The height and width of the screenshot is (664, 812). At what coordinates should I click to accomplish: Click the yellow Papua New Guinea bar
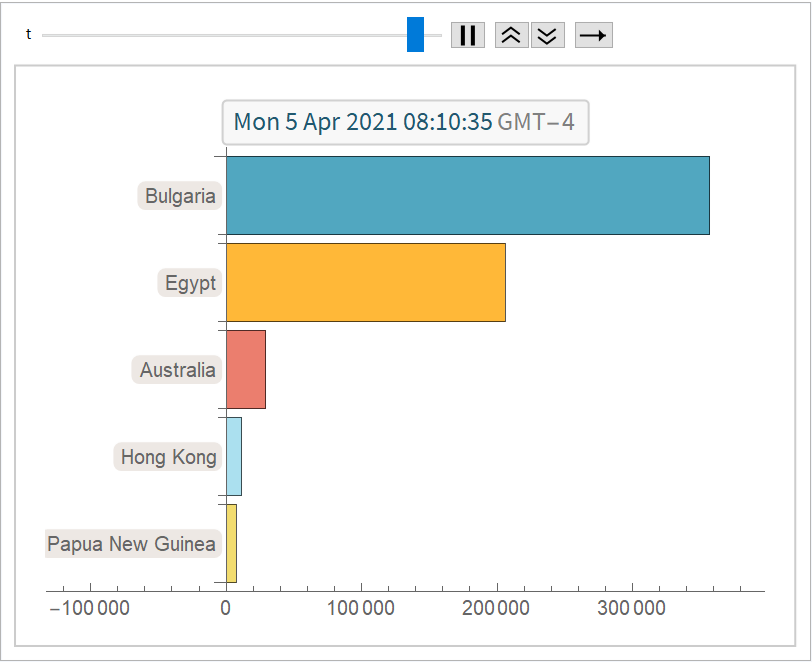click(231, 543)
